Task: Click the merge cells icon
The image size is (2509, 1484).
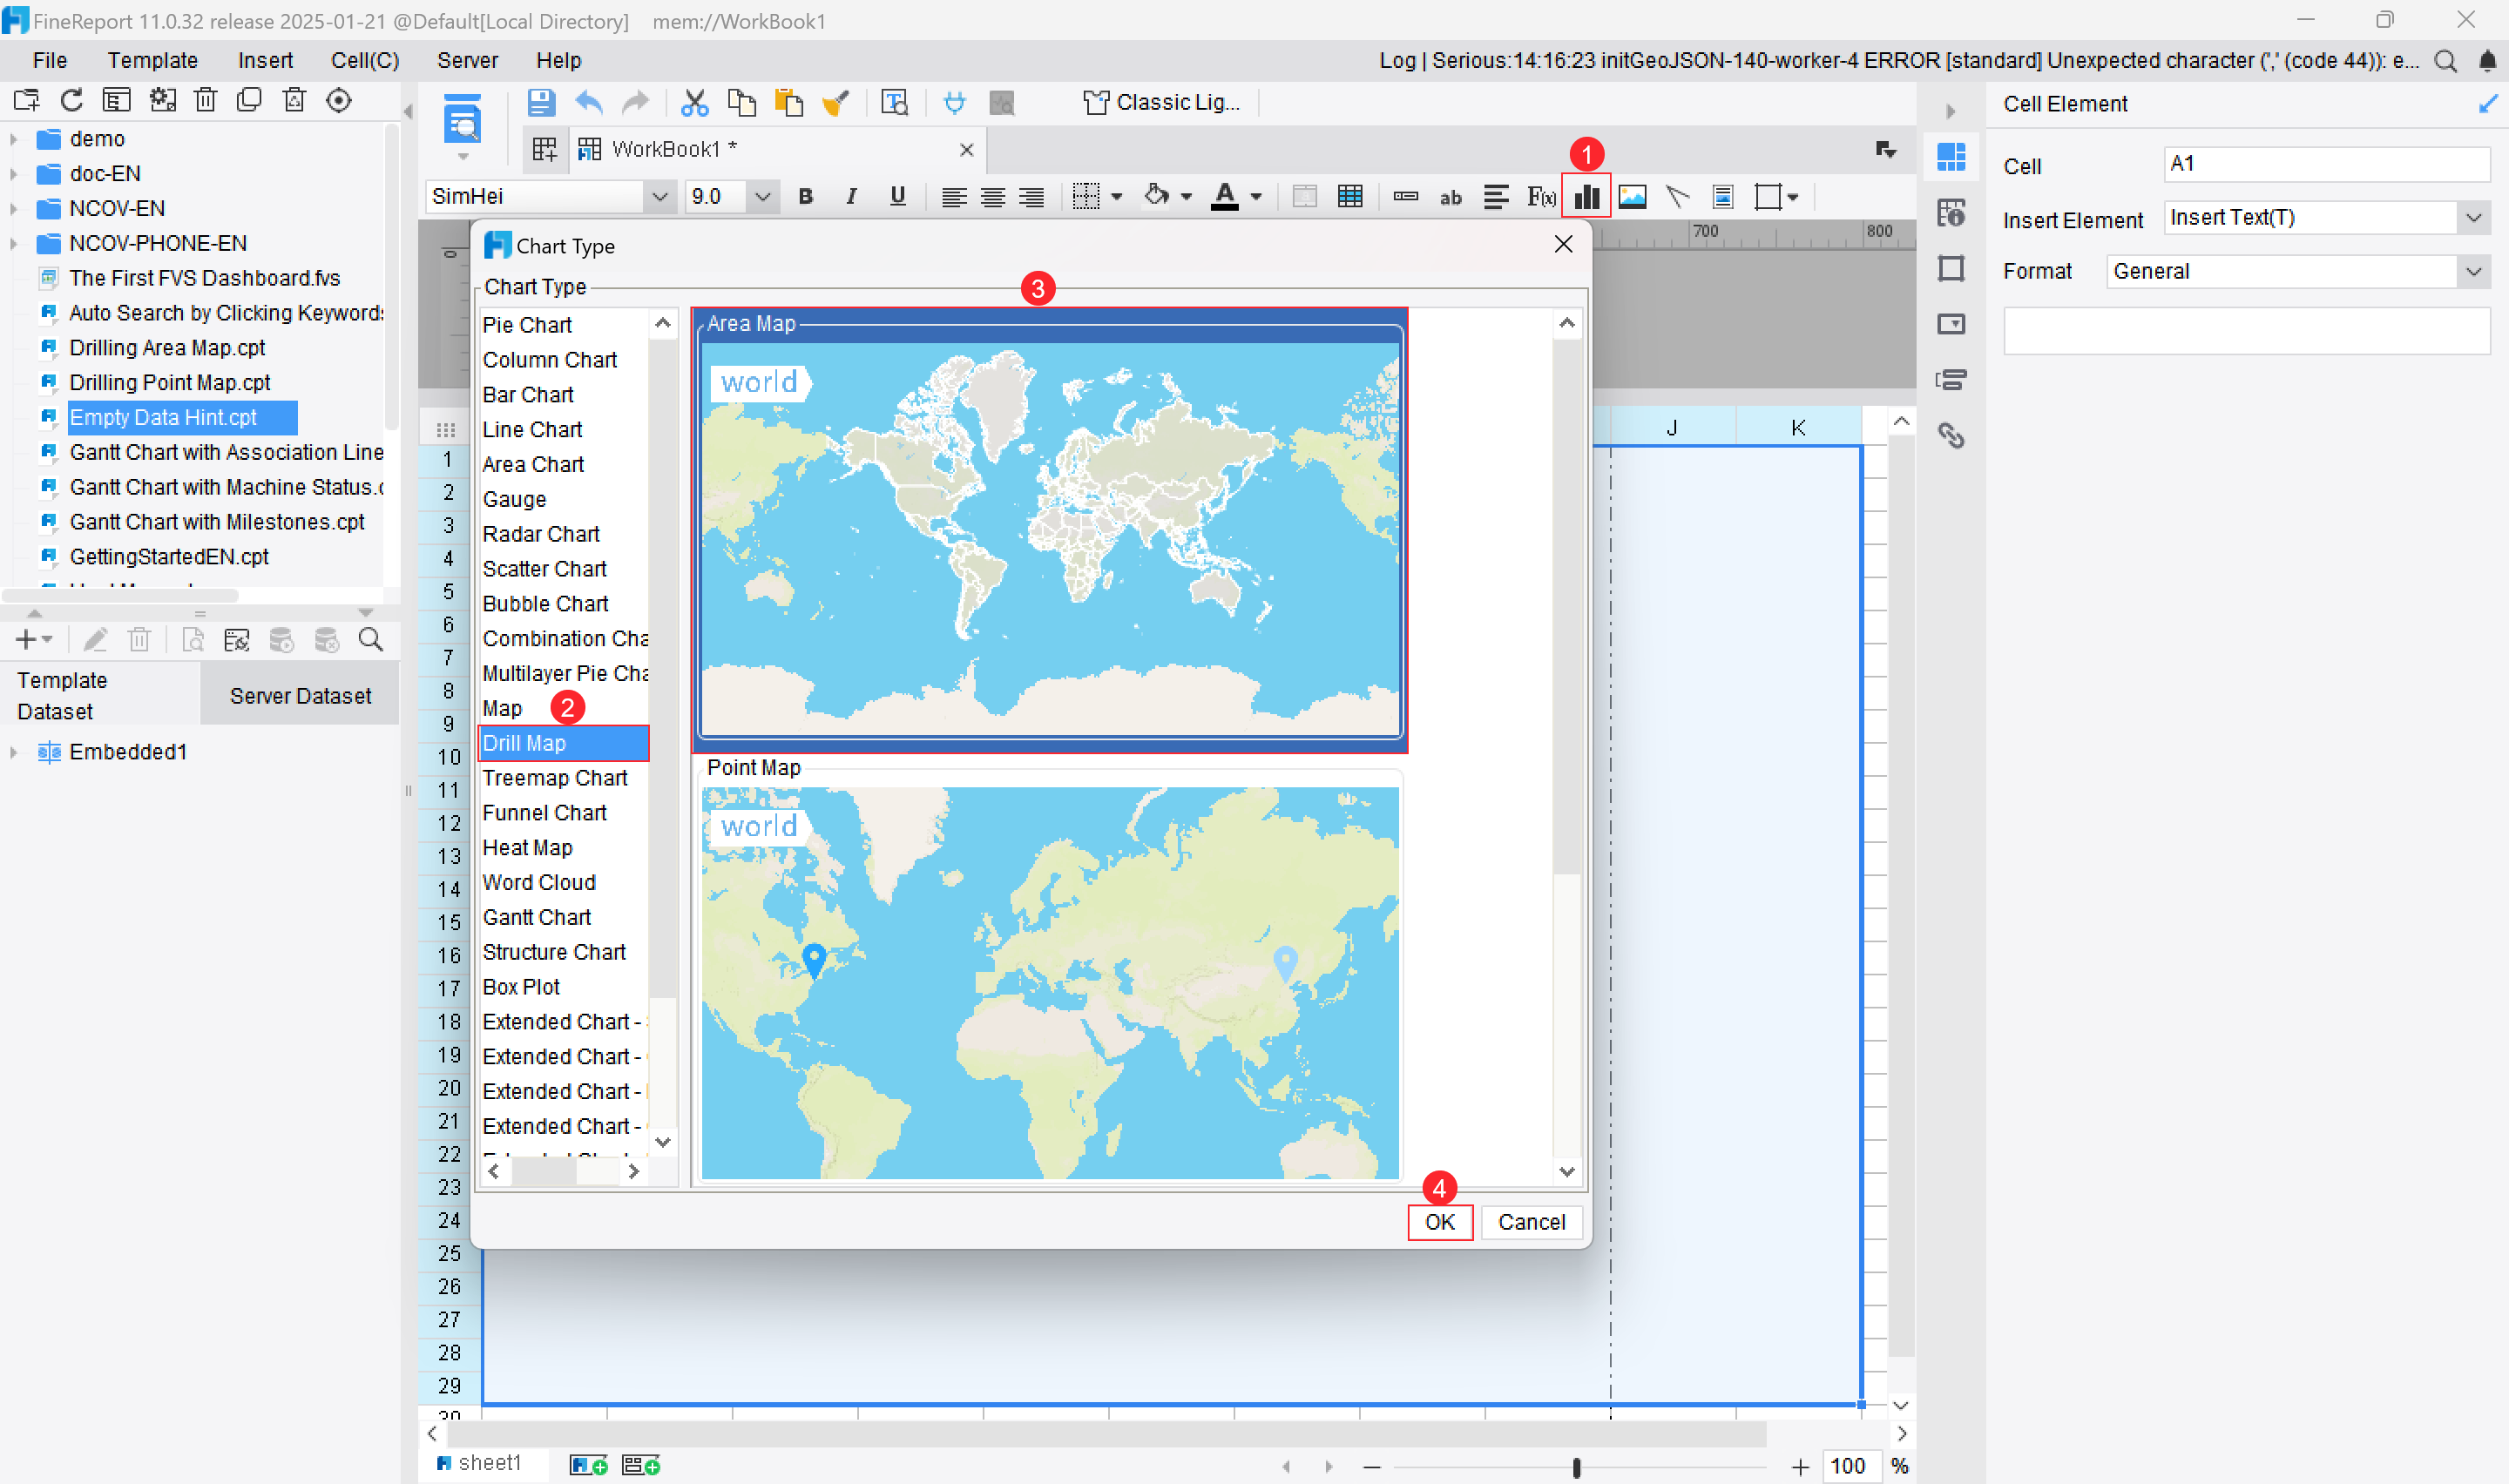Action: (1304, 197)
